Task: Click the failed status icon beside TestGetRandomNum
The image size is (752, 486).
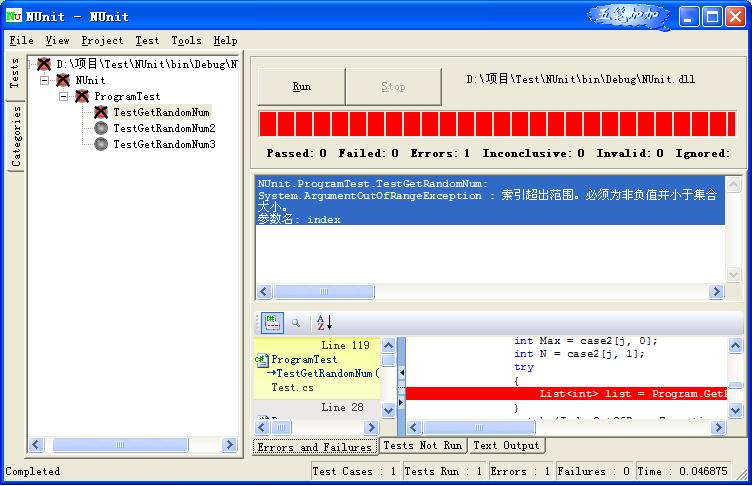Action: click(100, 113)
